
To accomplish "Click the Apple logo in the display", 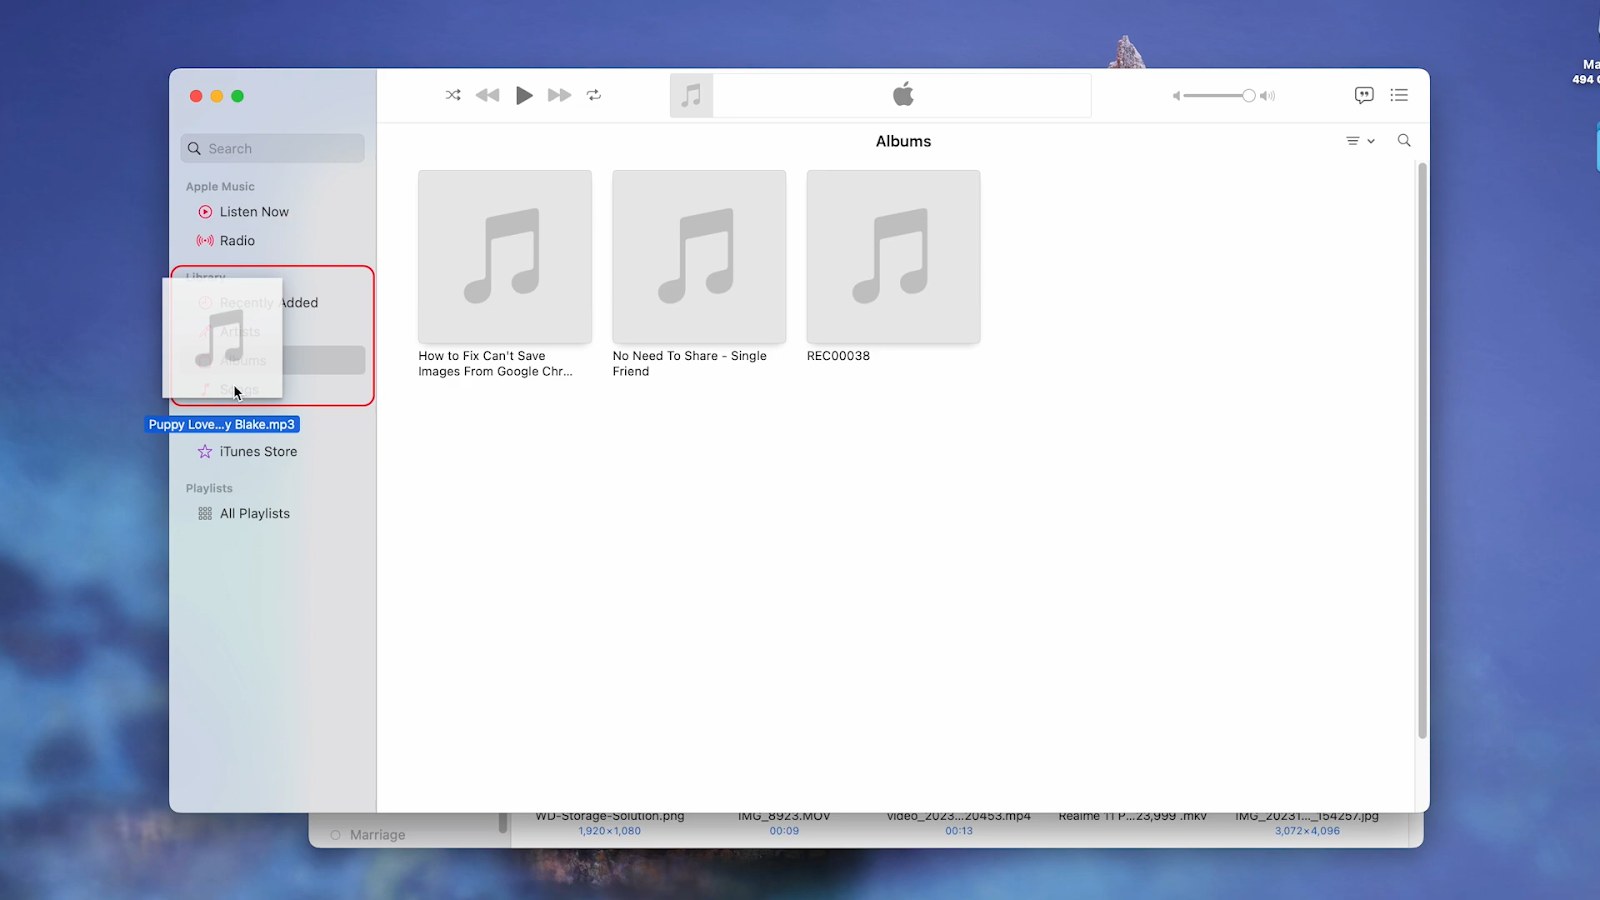I will click(903, 95).
